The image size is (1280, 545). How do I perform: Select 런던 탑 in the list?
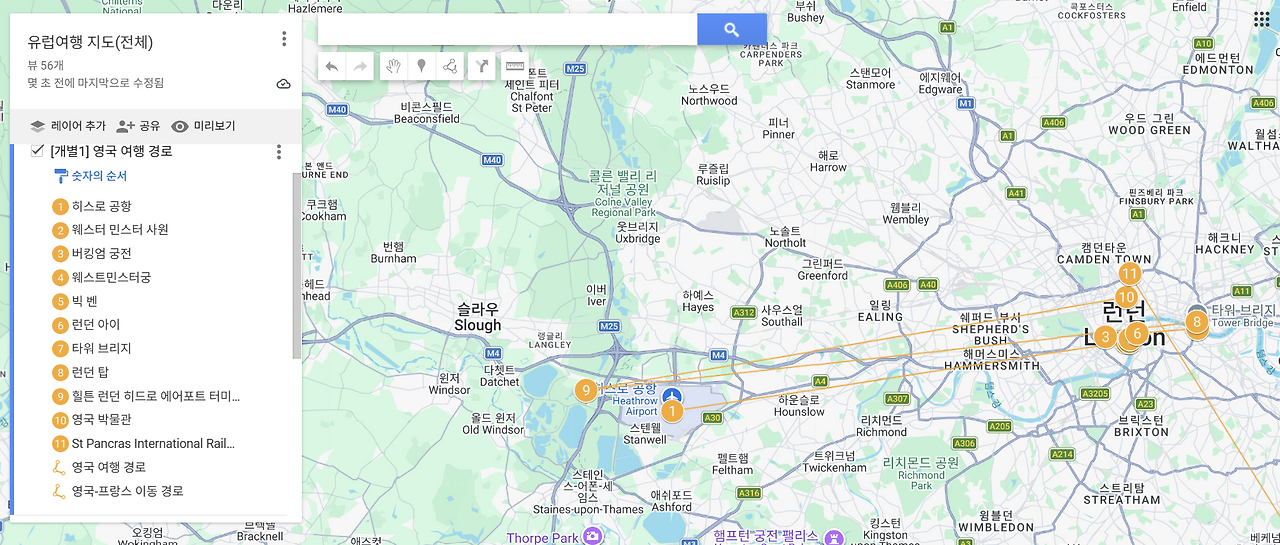pyautogui.click(x=89, y=372)
